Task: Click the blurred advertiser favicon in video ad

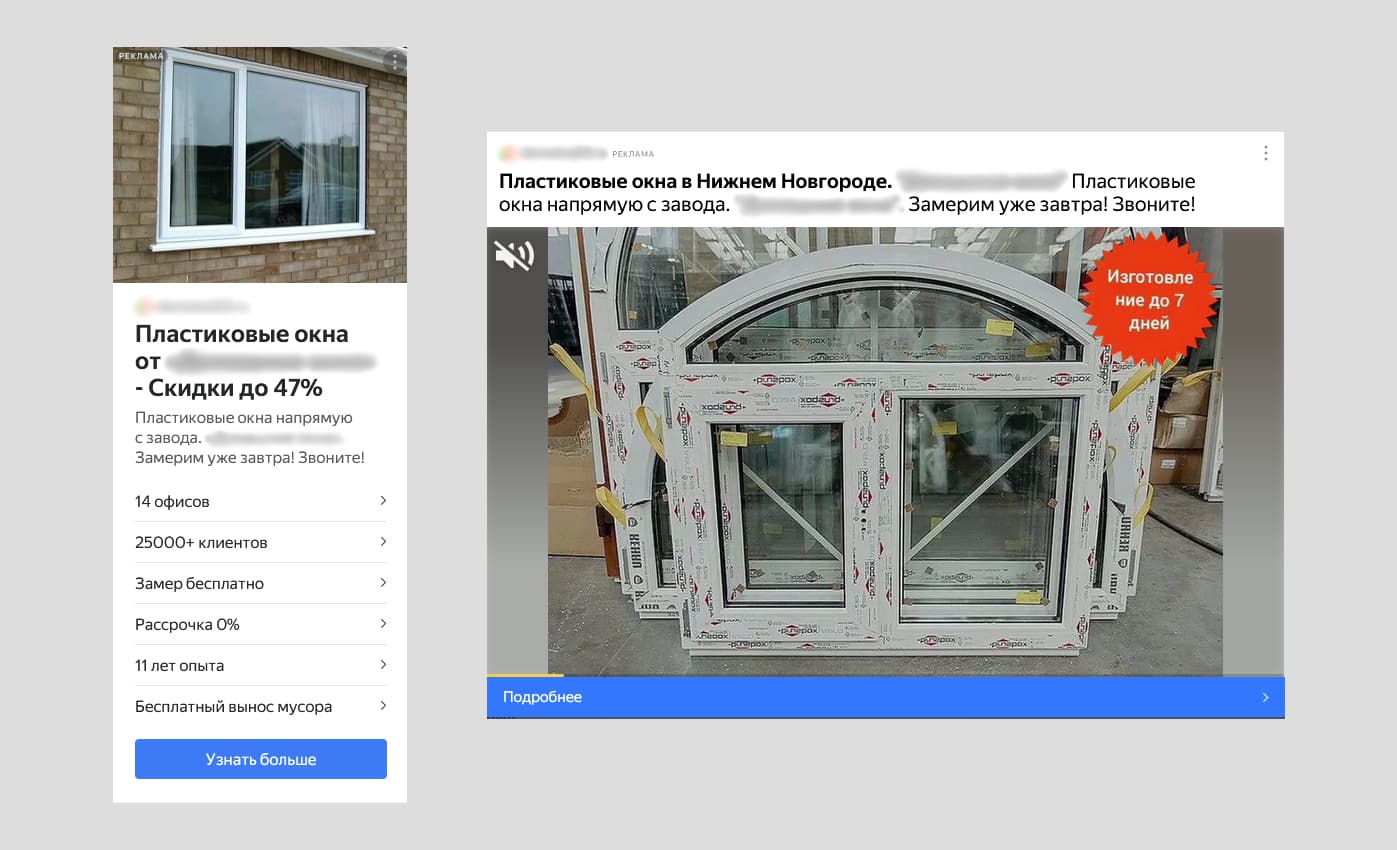Action: (x=507, y=154)
